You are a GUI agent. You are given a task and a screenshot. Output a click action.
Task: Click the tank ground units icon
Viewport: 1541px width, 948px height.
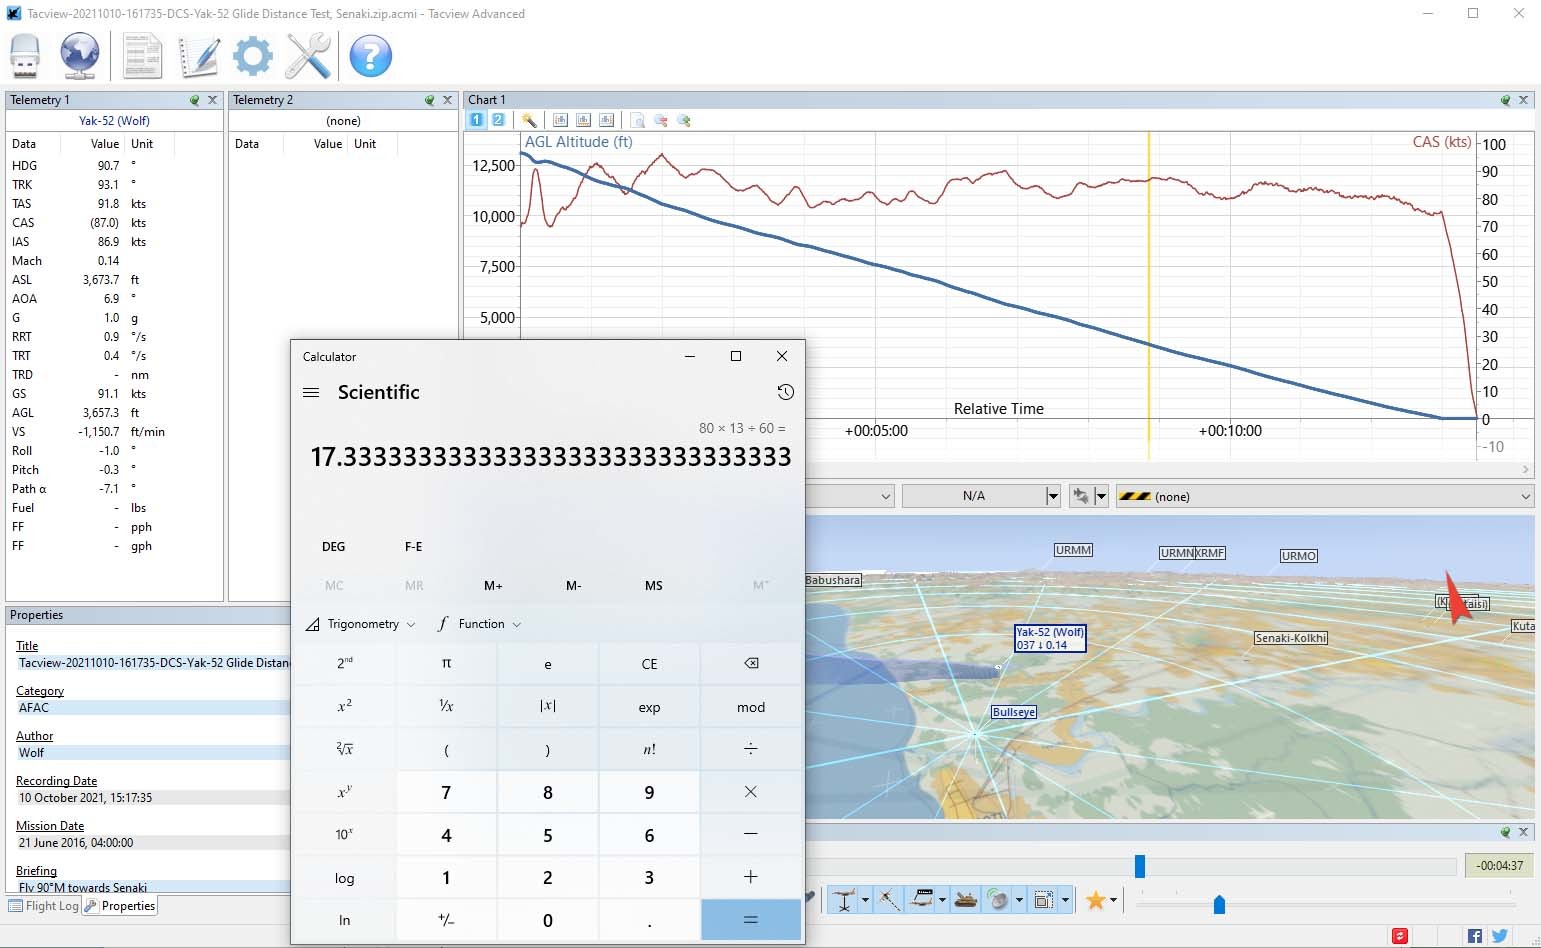[x=965, y=900]
